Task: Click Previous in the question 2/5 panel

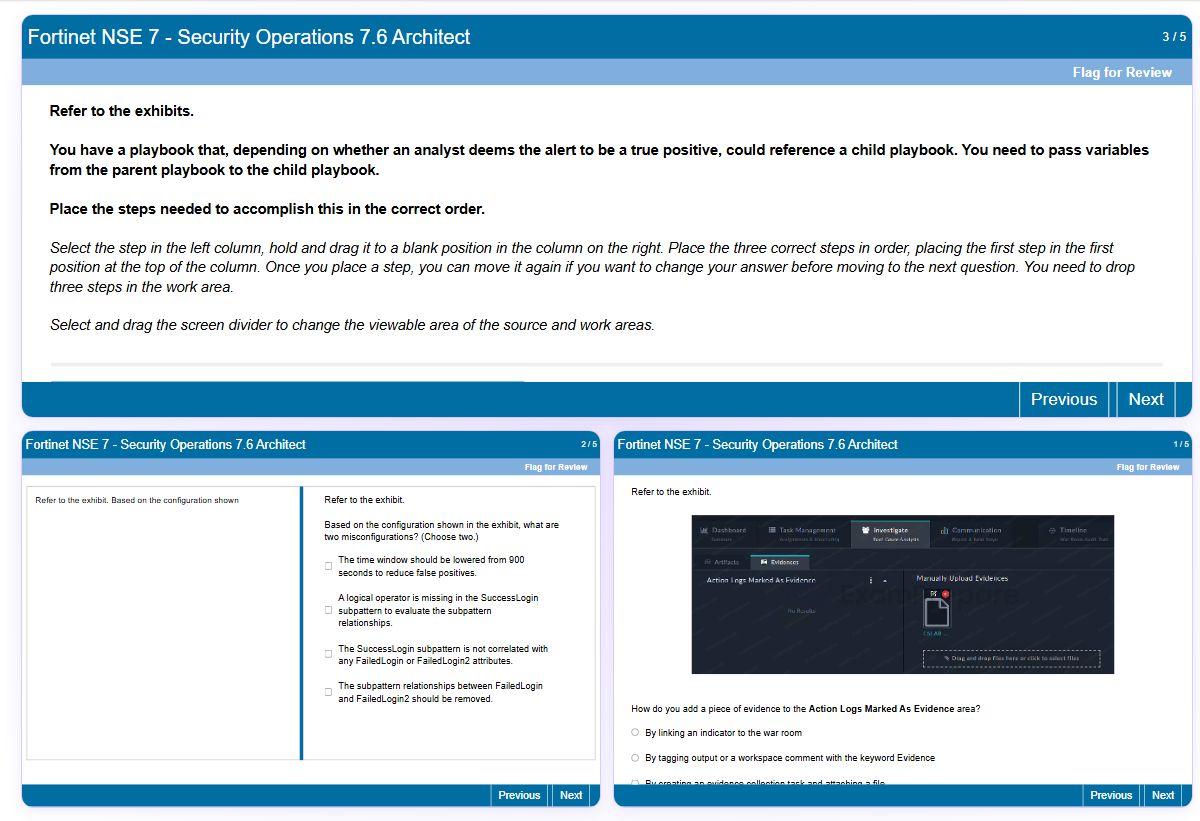Action: coord(519,795)
